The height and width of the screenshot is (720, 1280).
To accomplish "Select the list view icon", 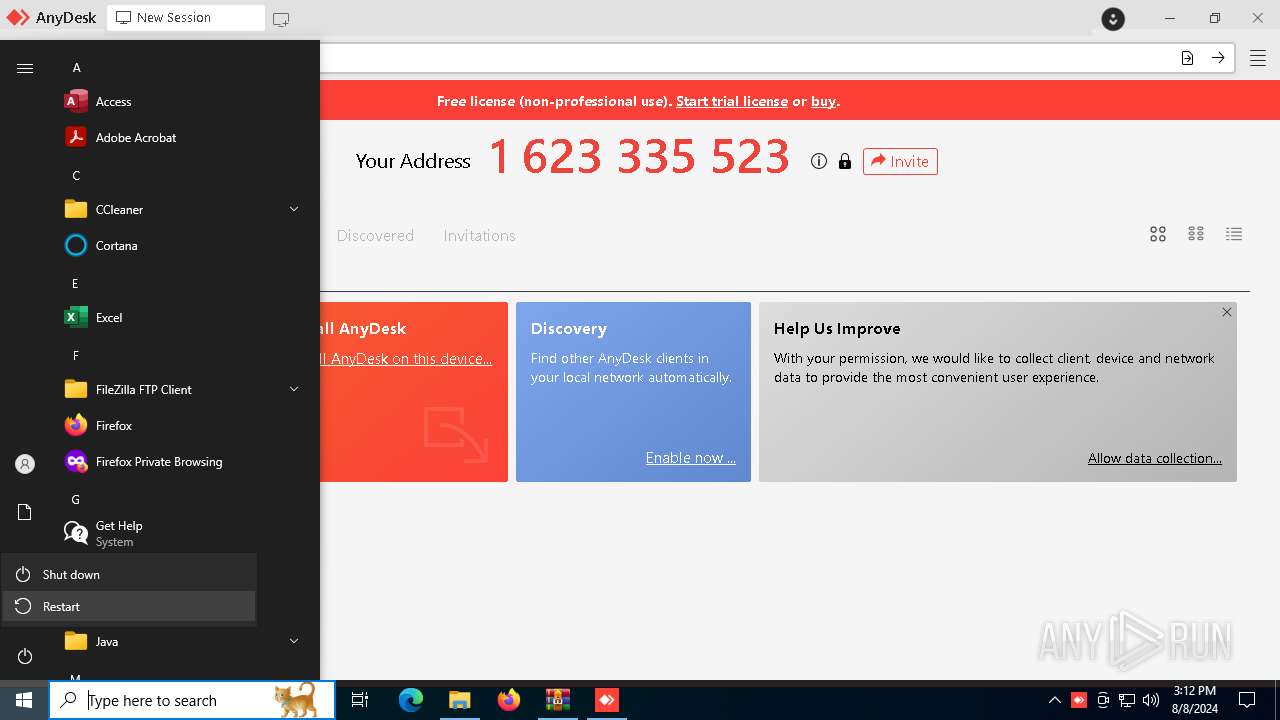I will coord(1234,234).
